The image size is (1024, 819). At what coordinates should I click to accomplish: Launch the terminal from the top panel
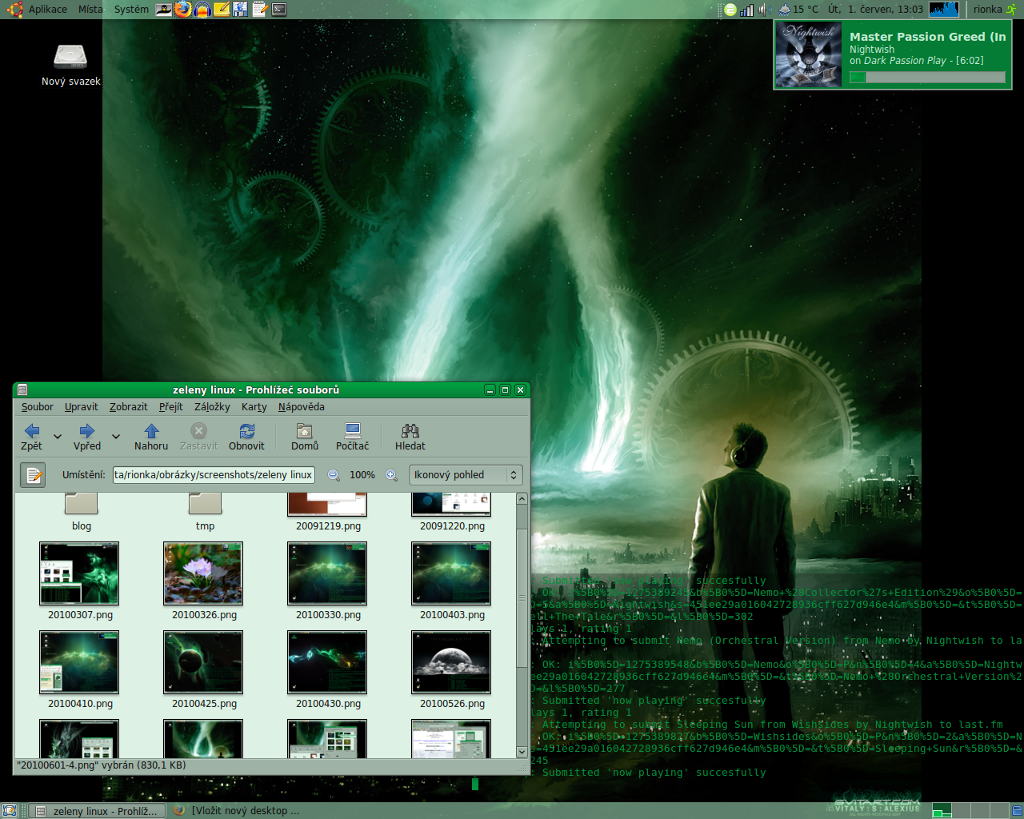[x=280, y=9]
